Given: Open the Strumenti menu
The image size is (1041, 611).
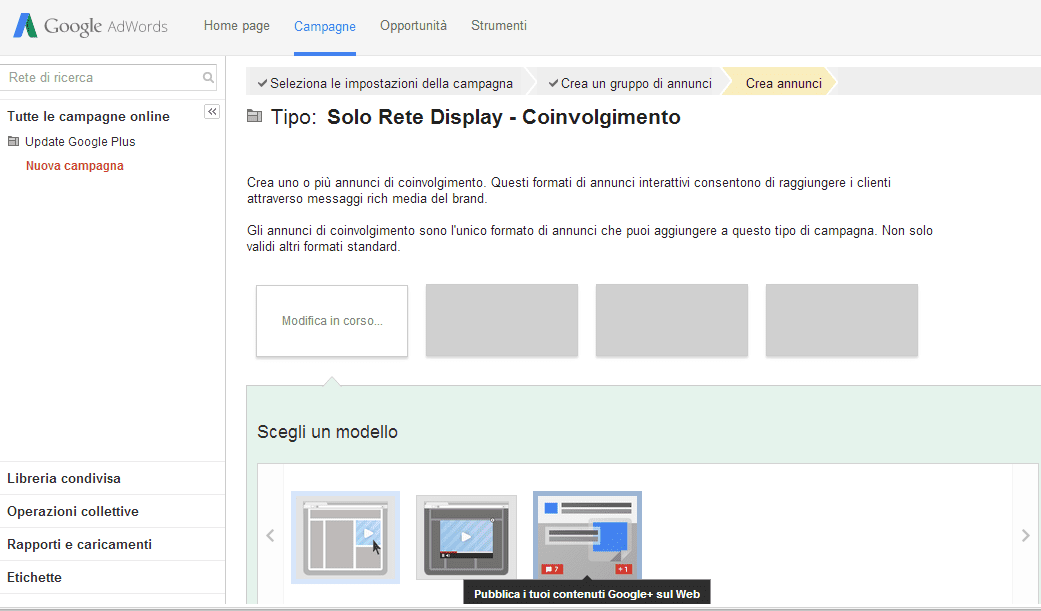Looking at the screenshot, I should click(x=498, y=26).
